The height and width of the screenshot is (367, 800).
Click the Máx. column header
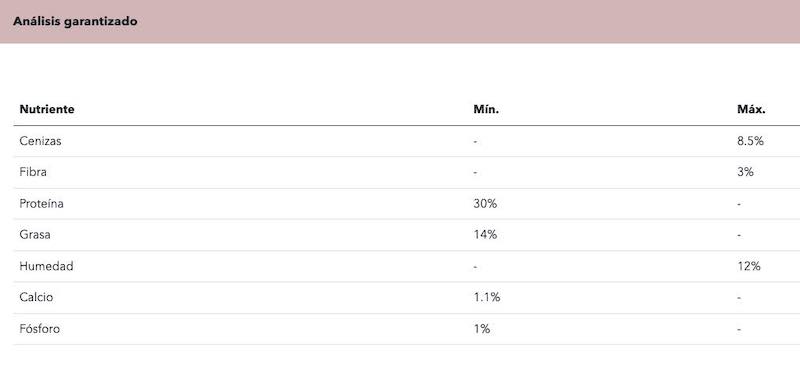(751, 109)
